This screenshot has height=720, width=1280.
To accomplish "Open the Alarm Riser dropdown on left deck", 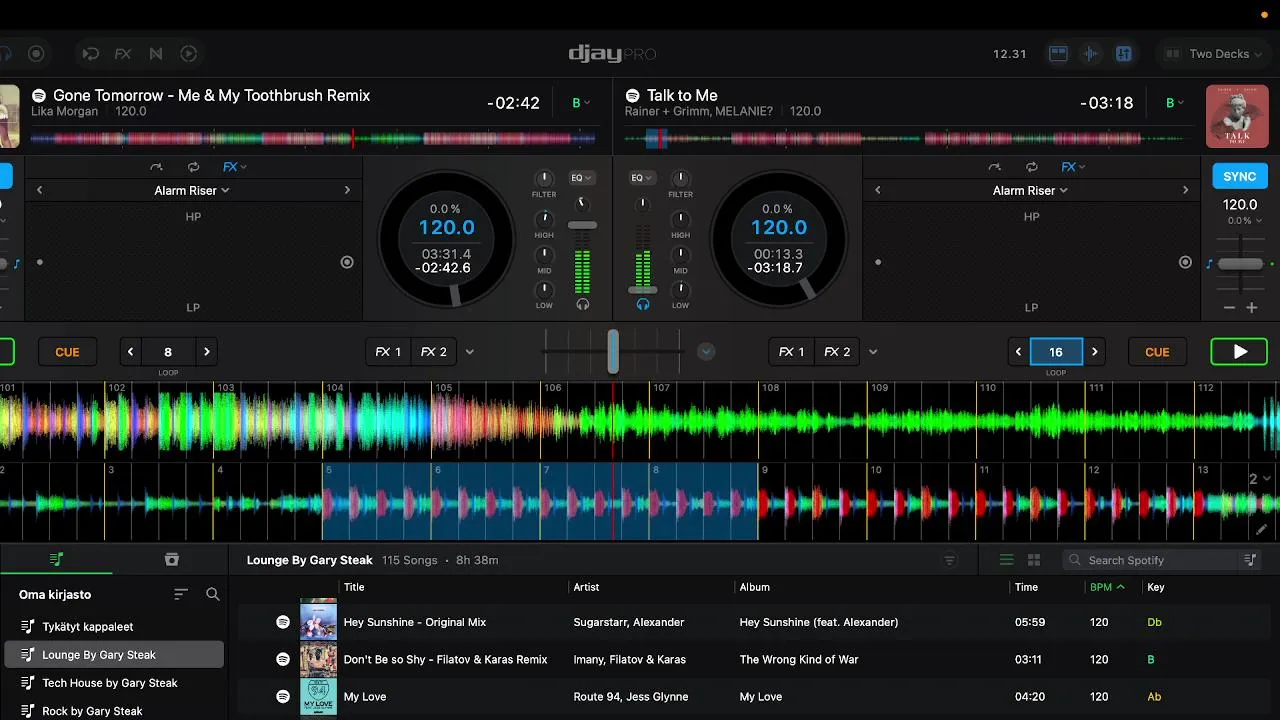I will (x=192, y=190).
